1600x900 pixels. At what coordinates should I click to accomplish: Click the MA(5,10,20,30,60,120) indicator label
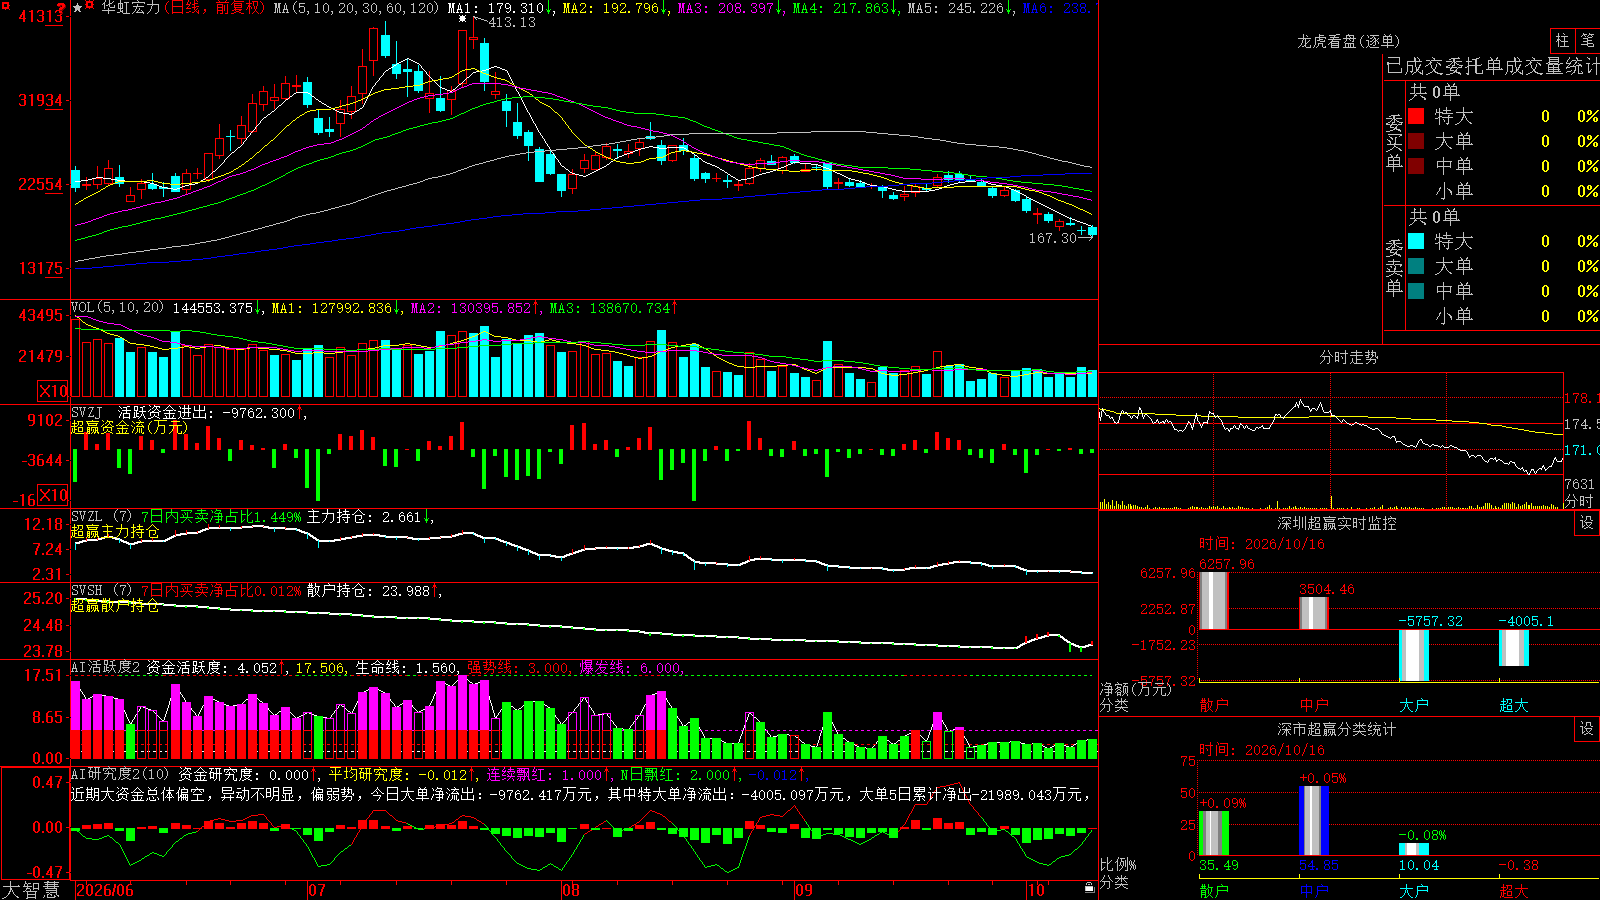[356, 8]
